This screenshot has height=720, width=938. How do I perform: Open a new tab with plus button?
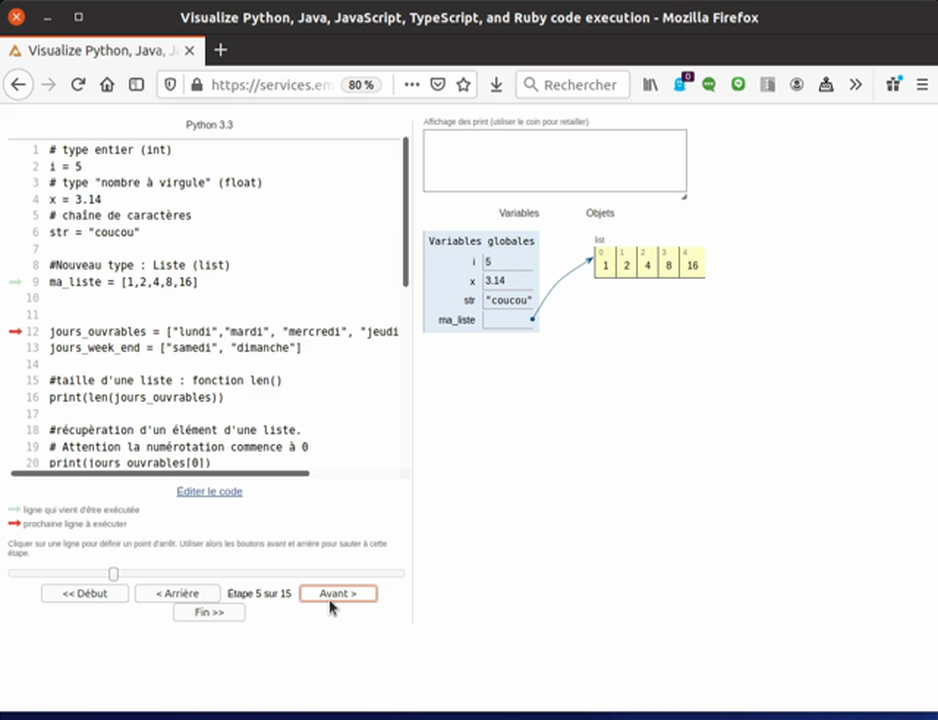[x=221, y=50]
